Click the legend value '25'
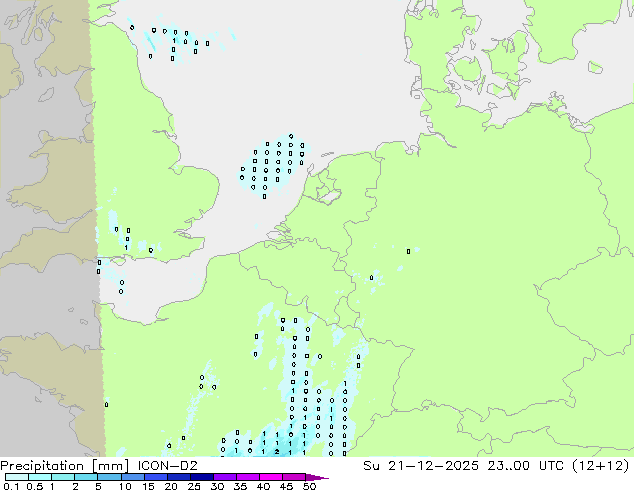 194,486
